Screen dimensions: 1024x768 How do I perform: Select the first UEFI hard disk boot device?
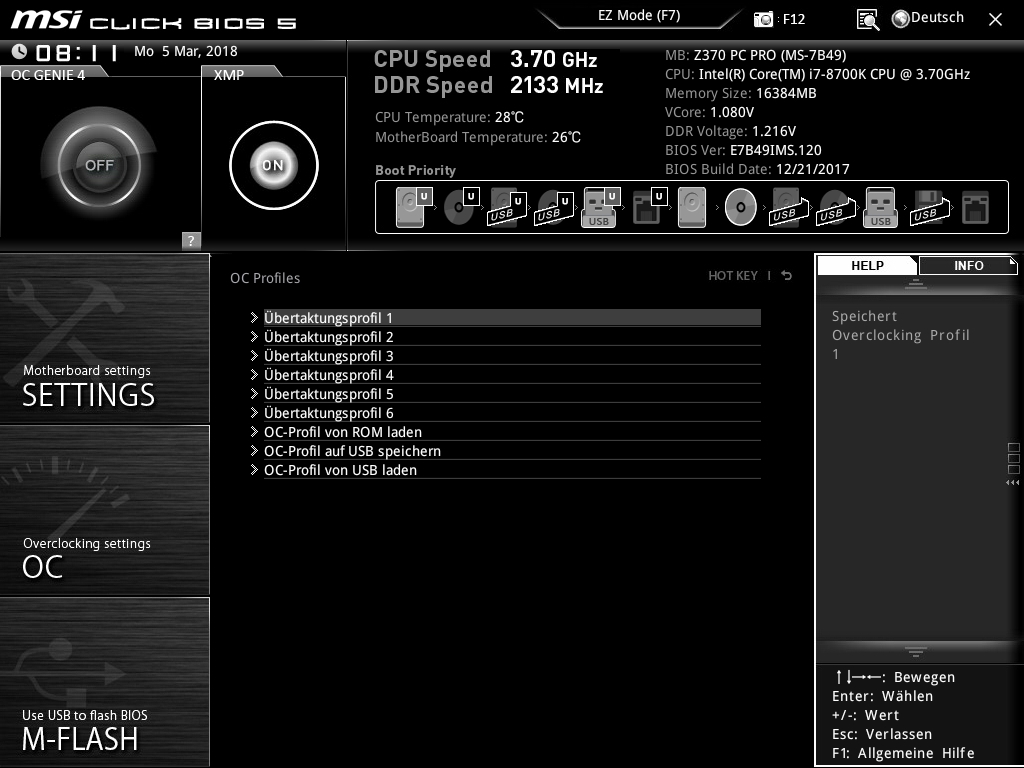(x=414, y=207)
